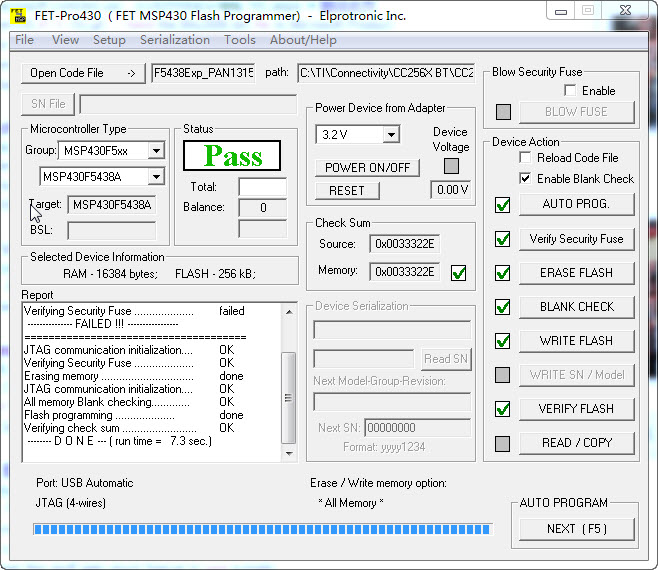
Task: Open the Setup menu
Action: (109, 40)
